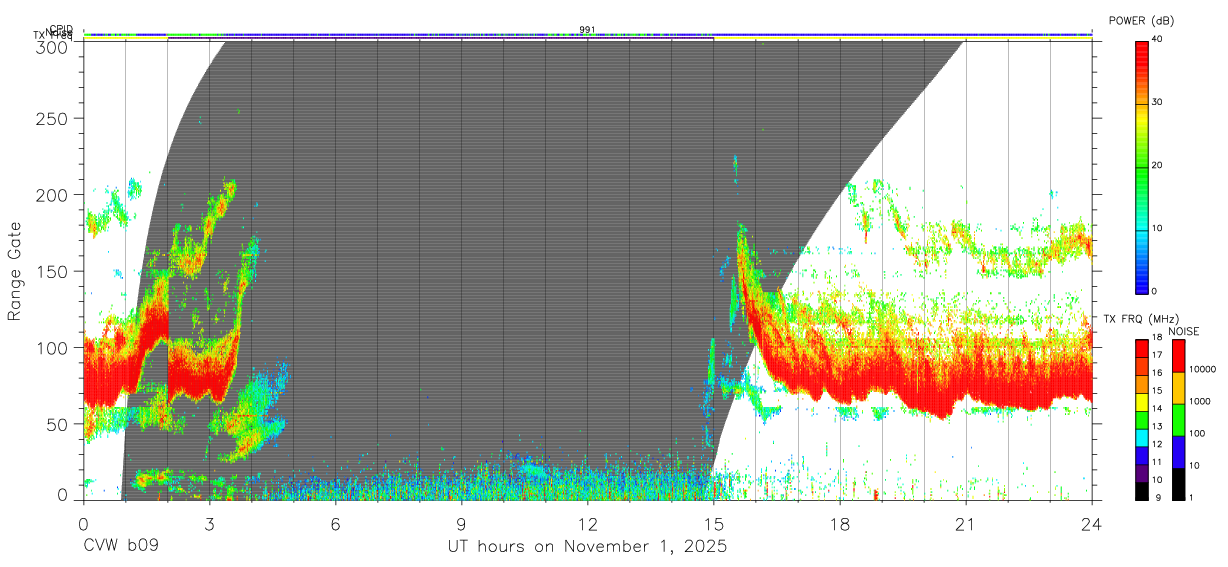Click the POWER (dB) gradient color bar
The height and width of the screenshot is (567, 1228).
(1141, 166)
